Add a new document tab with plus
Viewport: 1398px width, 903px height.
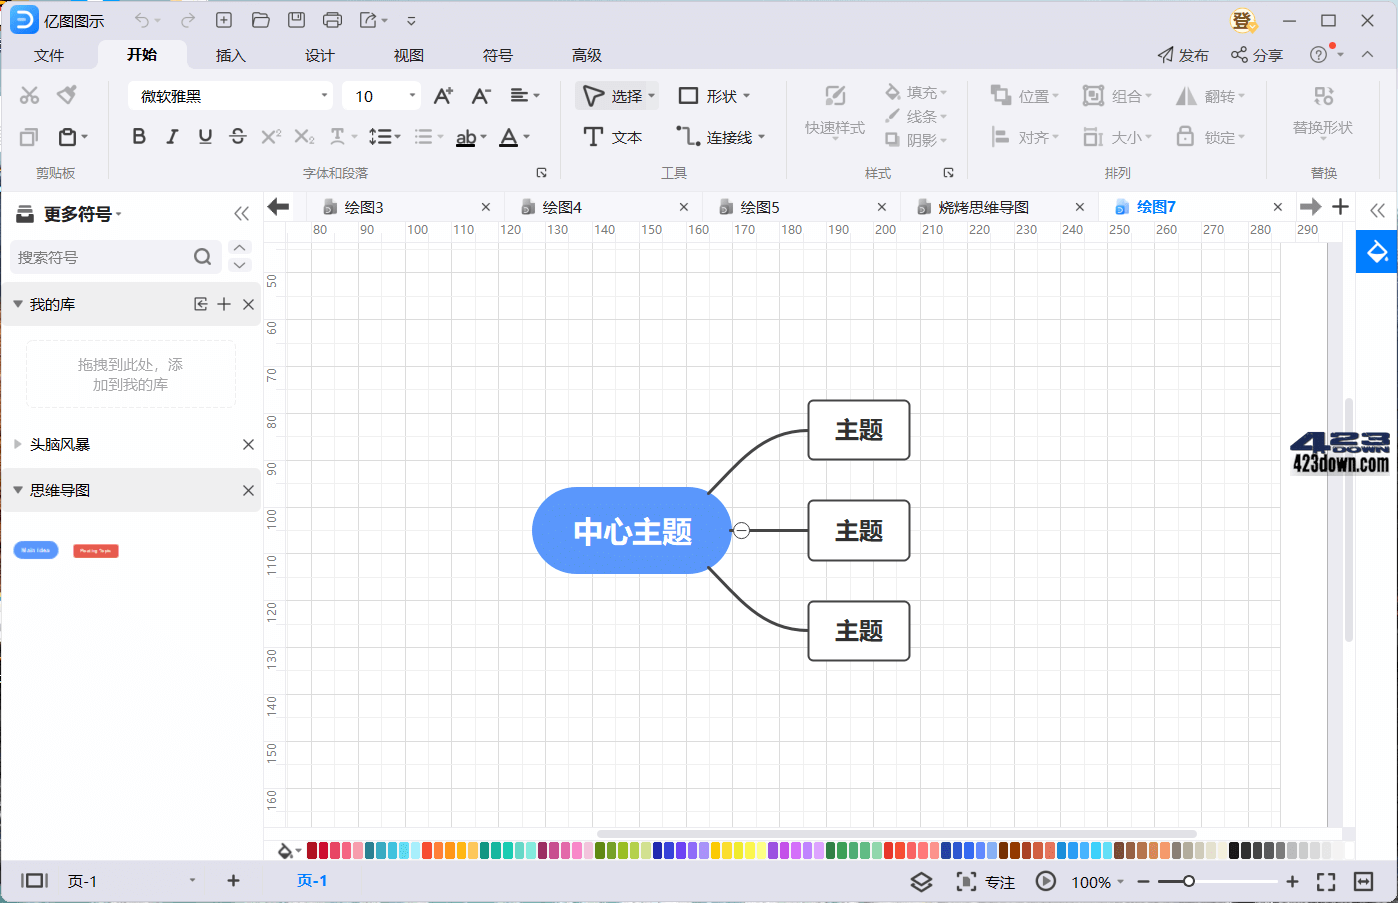click(x=1341, y=206)
